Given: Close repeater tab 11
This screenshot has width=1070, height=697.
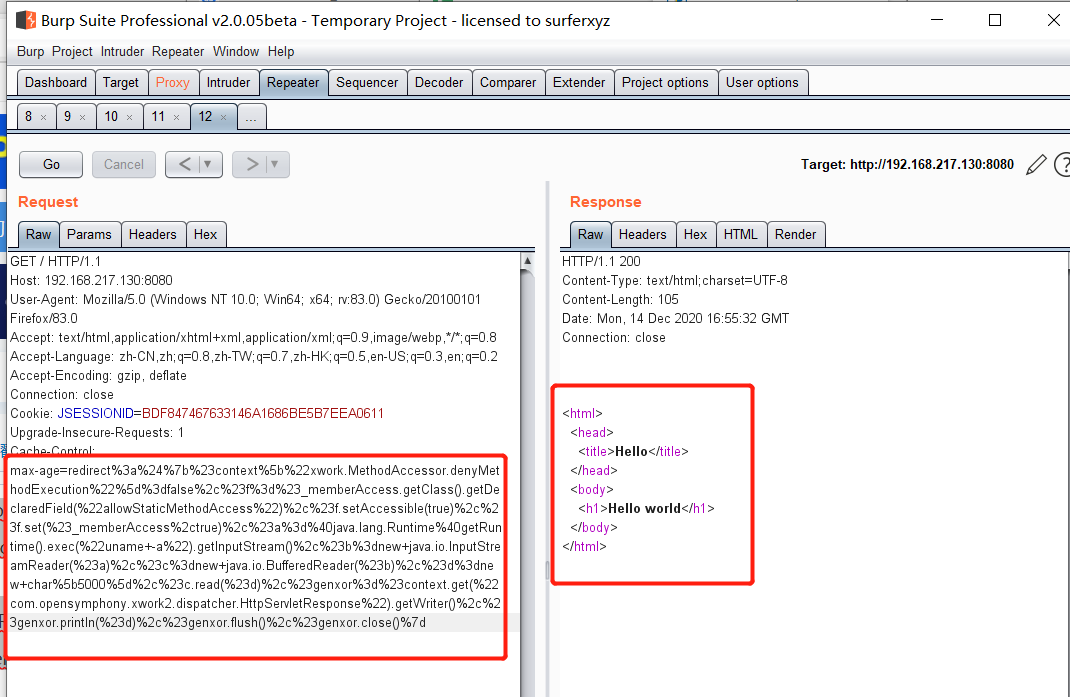Looking at the screenshot, I should (x=177, y=117).
